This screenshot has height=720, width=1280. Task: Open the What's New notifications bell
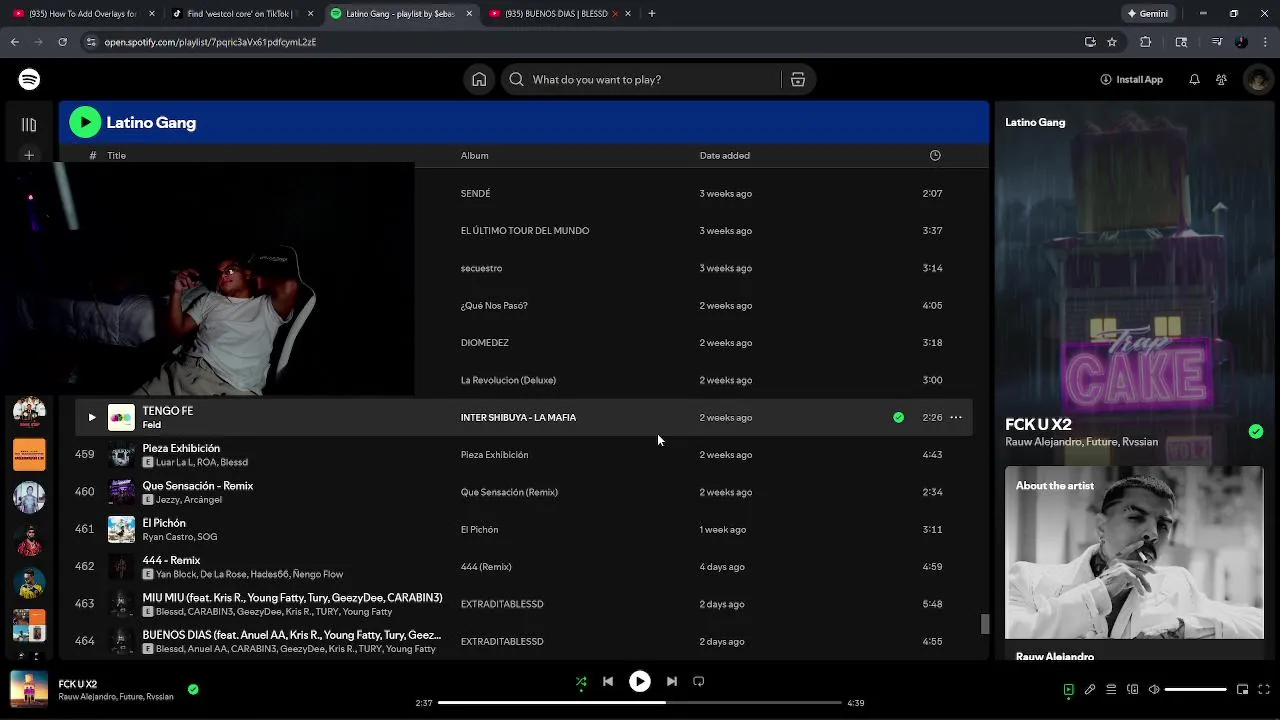point(1194,79)
